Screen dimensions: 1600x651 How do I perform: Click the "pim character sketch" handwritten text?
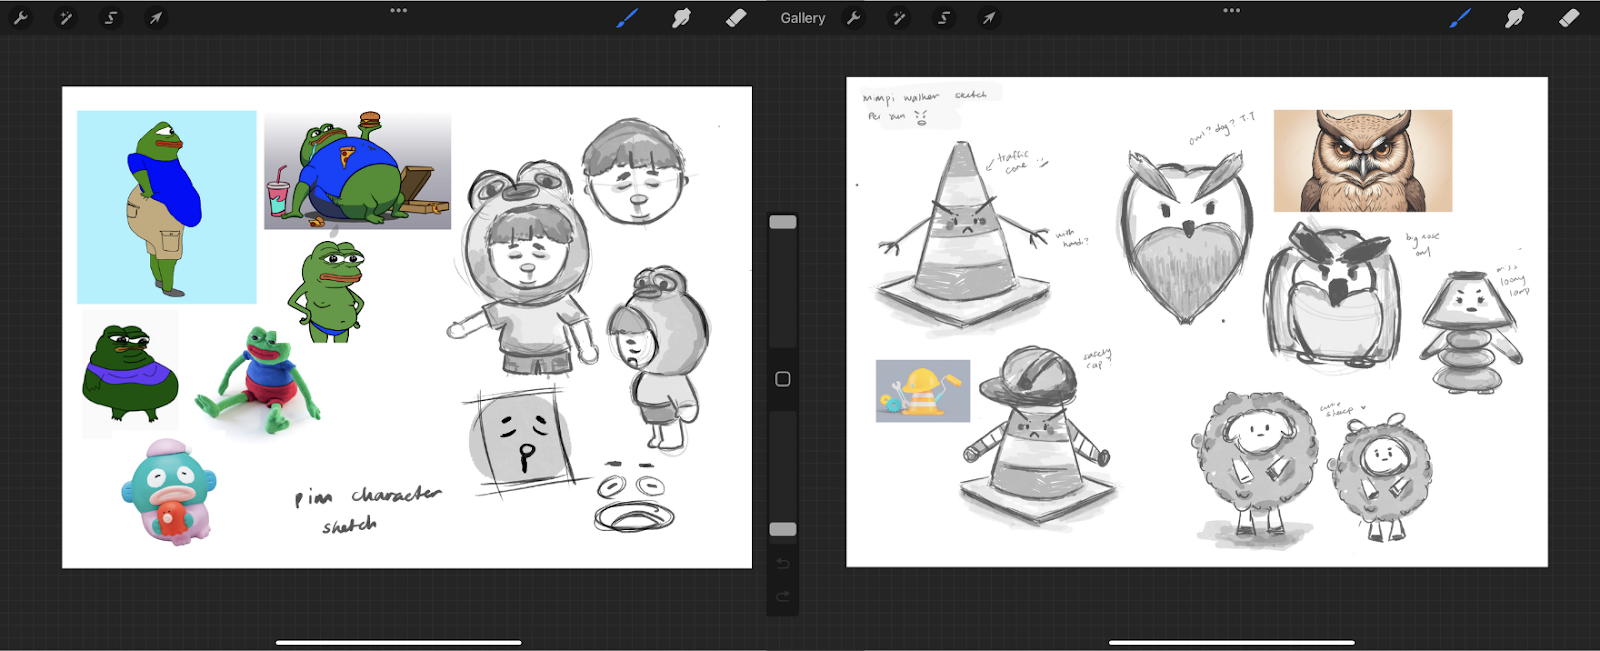367,509
